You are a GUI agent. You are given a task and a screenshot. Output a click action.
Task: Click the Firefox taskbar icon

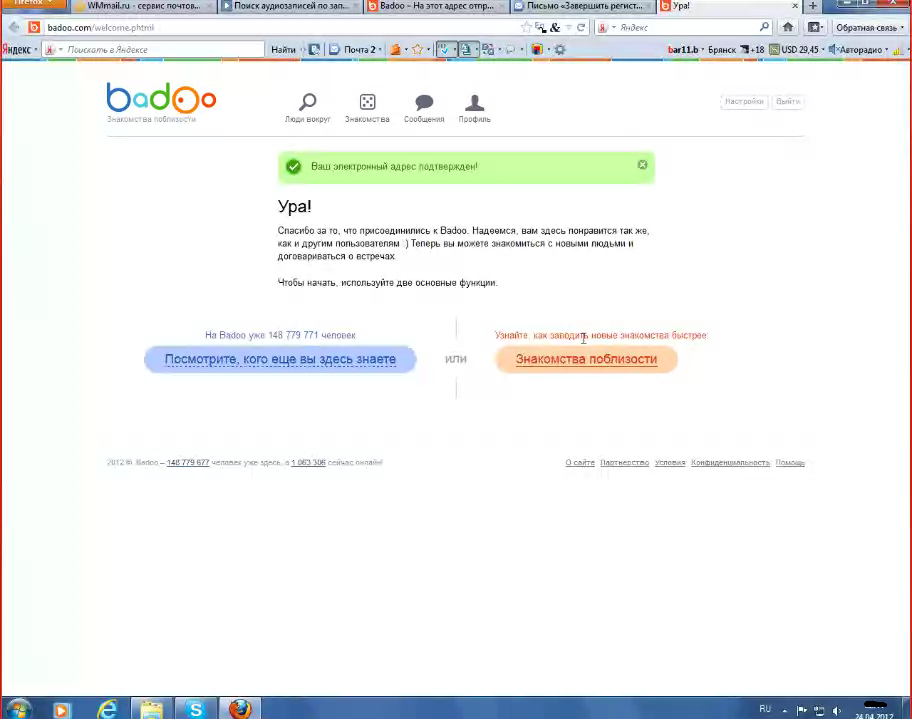240,710
